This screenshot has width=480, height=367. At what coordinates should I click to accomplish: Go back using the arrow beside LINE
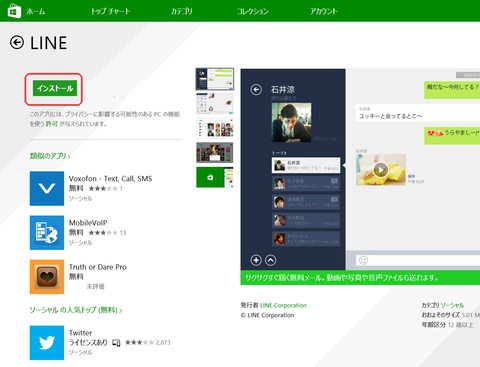[17, 43]
